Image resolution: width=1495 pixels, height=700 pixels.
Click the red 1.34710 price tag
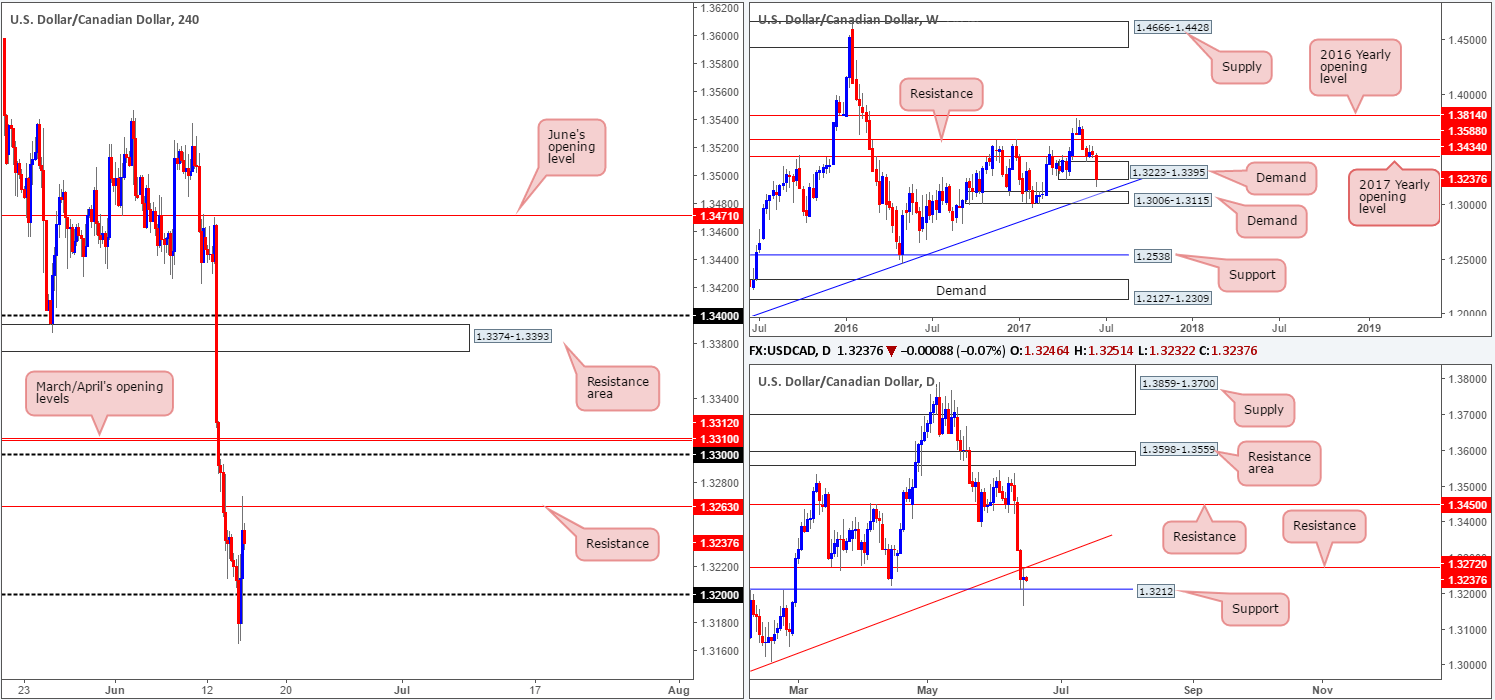(x=718, y=215)
